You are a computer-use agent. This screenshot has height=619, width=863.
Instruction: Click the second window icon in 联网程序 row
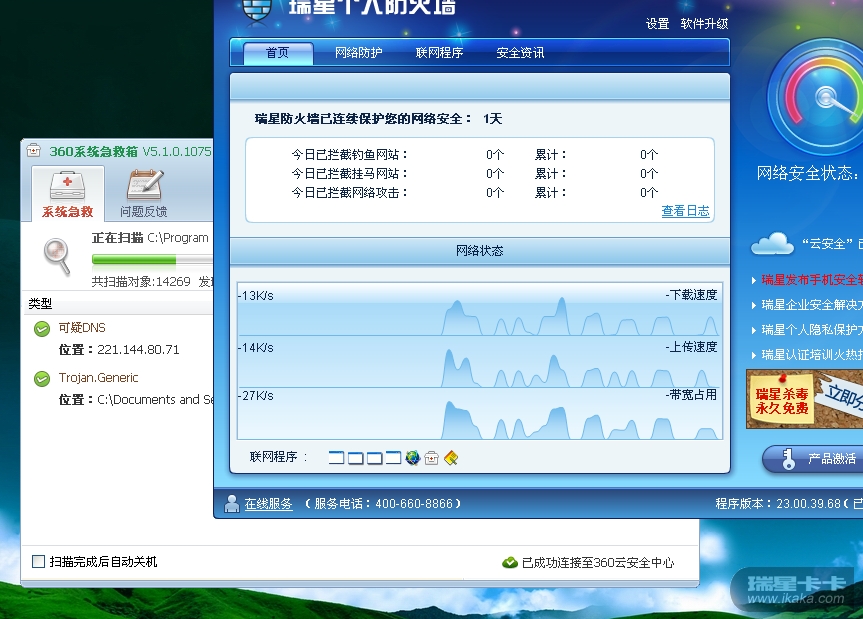356,457
